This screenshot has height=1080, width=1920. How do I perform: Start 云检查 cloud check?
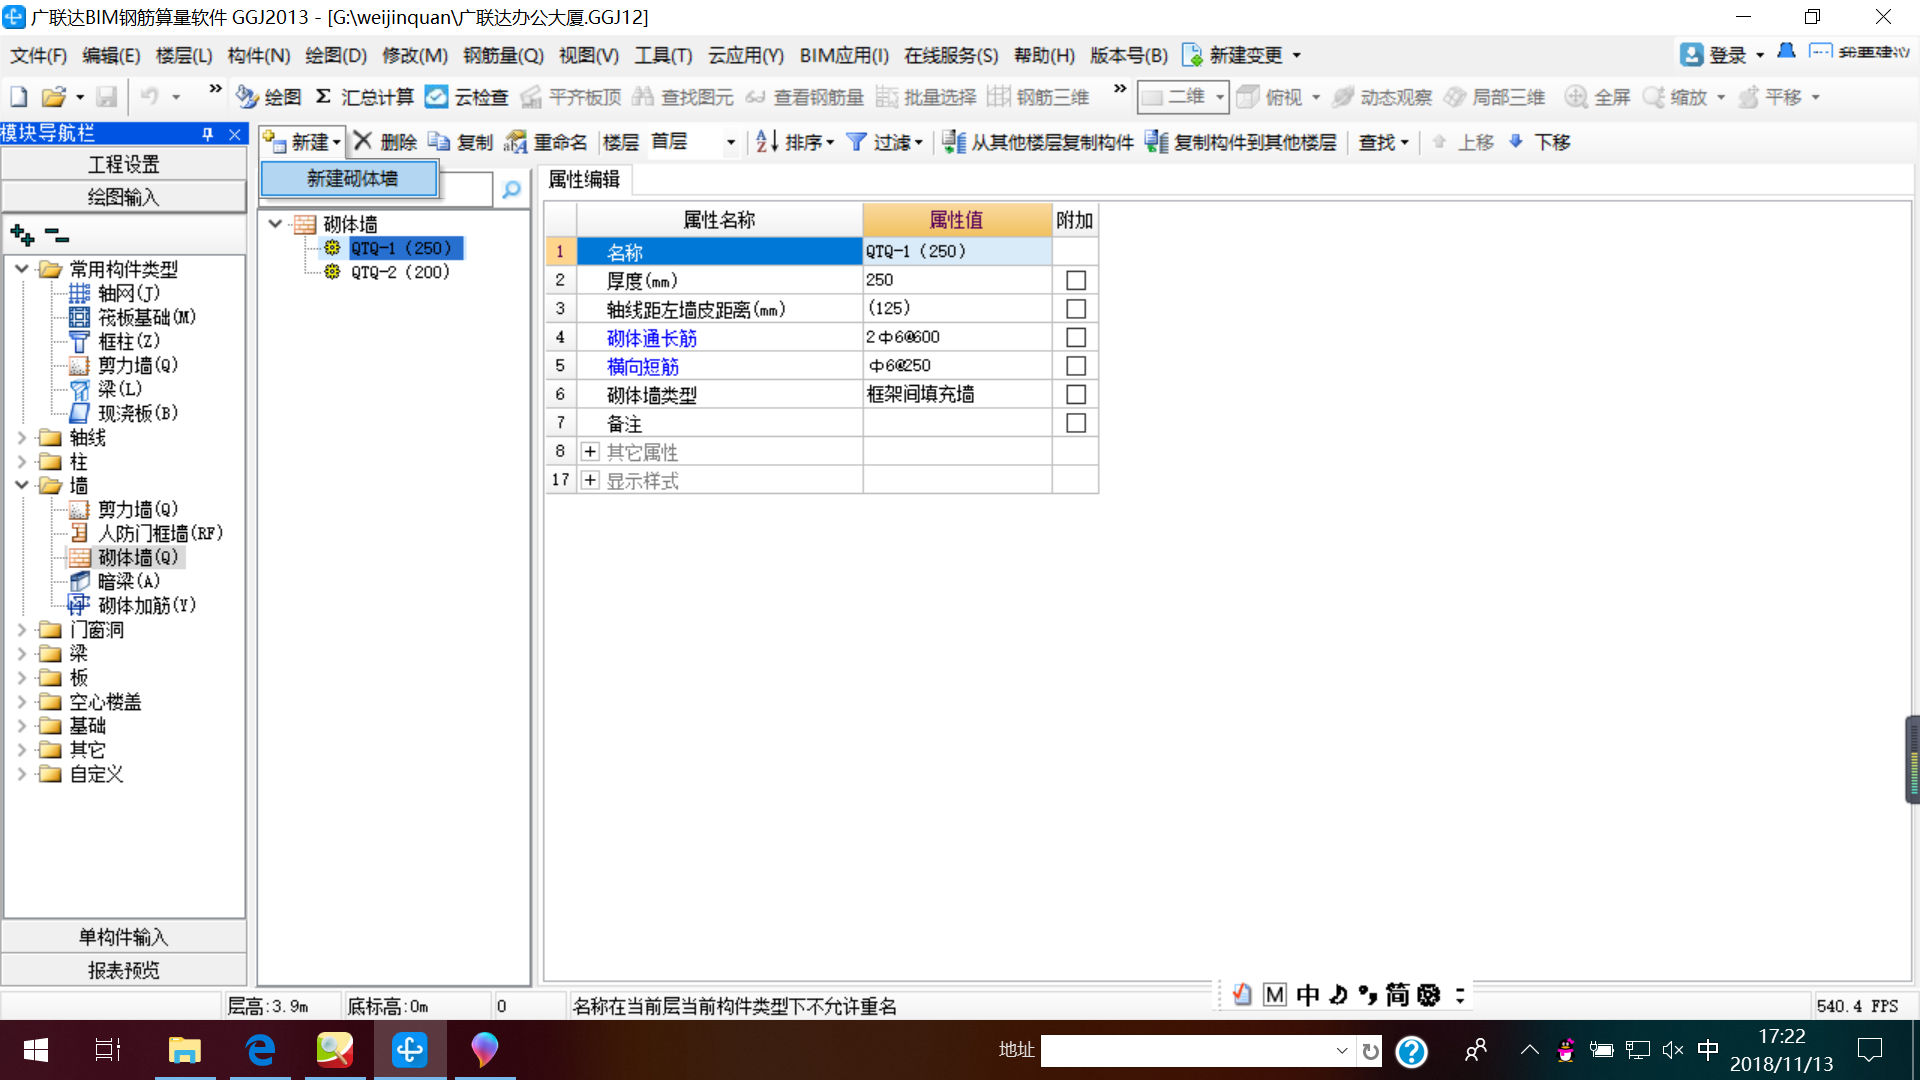pyautogui.click(x=466, y=97)
